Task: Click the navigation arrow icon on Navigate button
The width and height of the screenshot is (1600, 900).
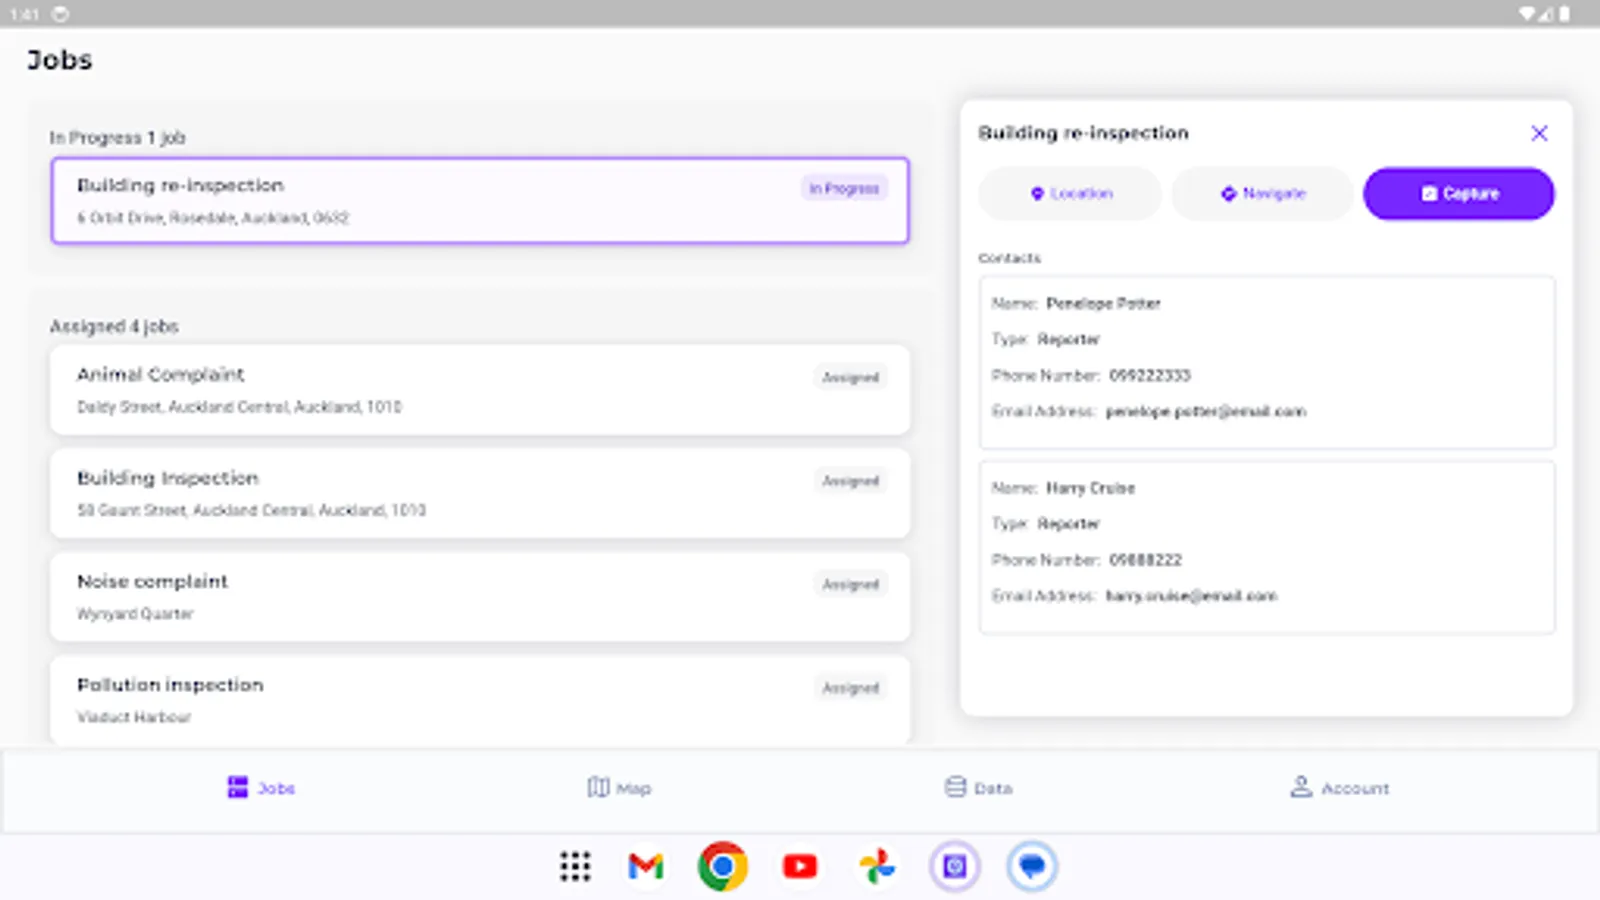Action: [1229, 193]
